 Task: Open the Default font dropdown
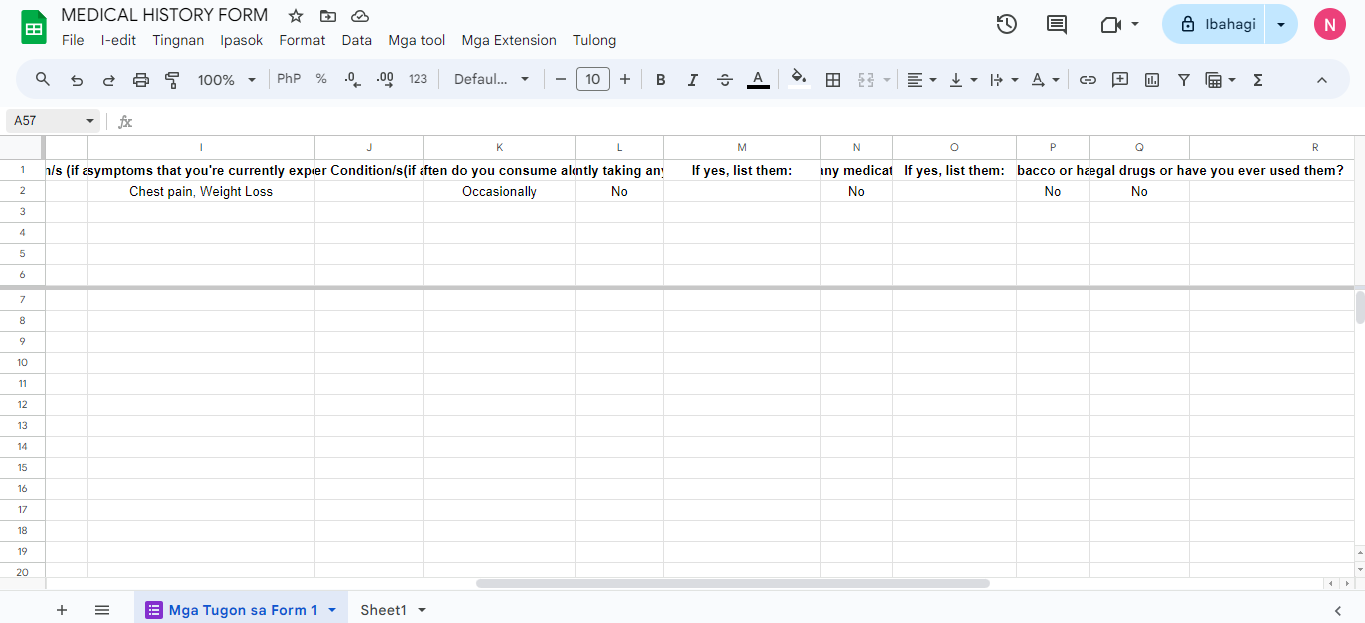pyautogui.click(x=492, y=79)
